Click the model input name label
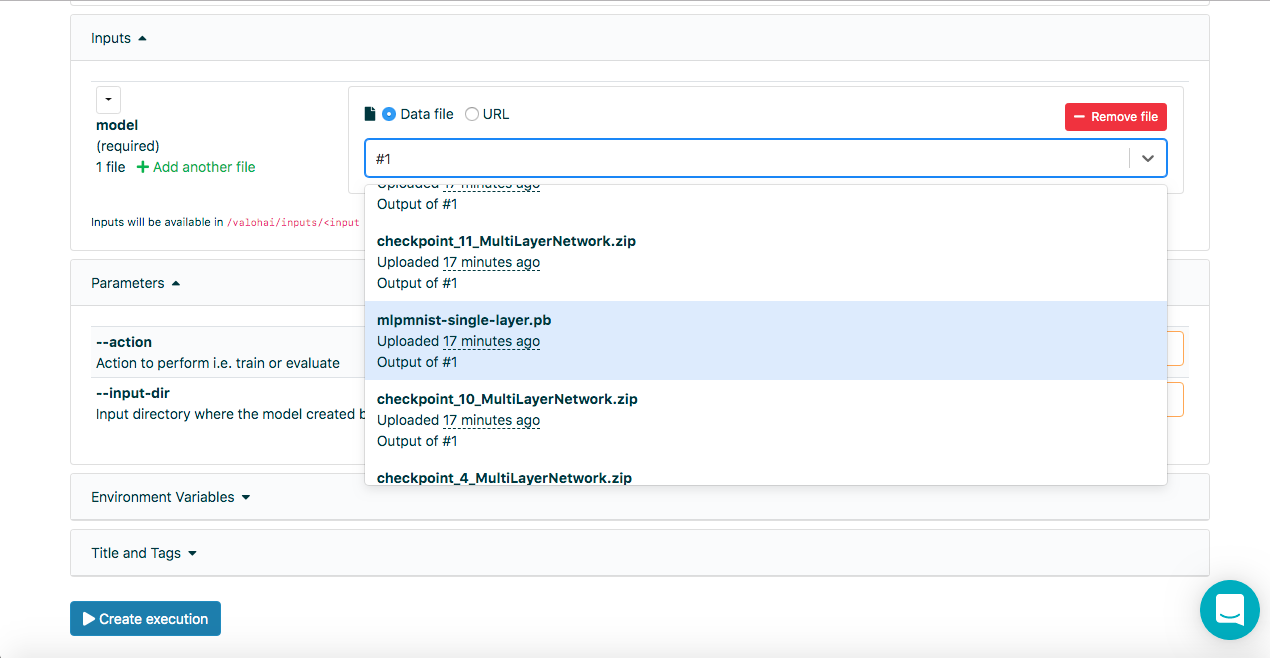This screenshot has height=658, width=1270. [117, 125]
